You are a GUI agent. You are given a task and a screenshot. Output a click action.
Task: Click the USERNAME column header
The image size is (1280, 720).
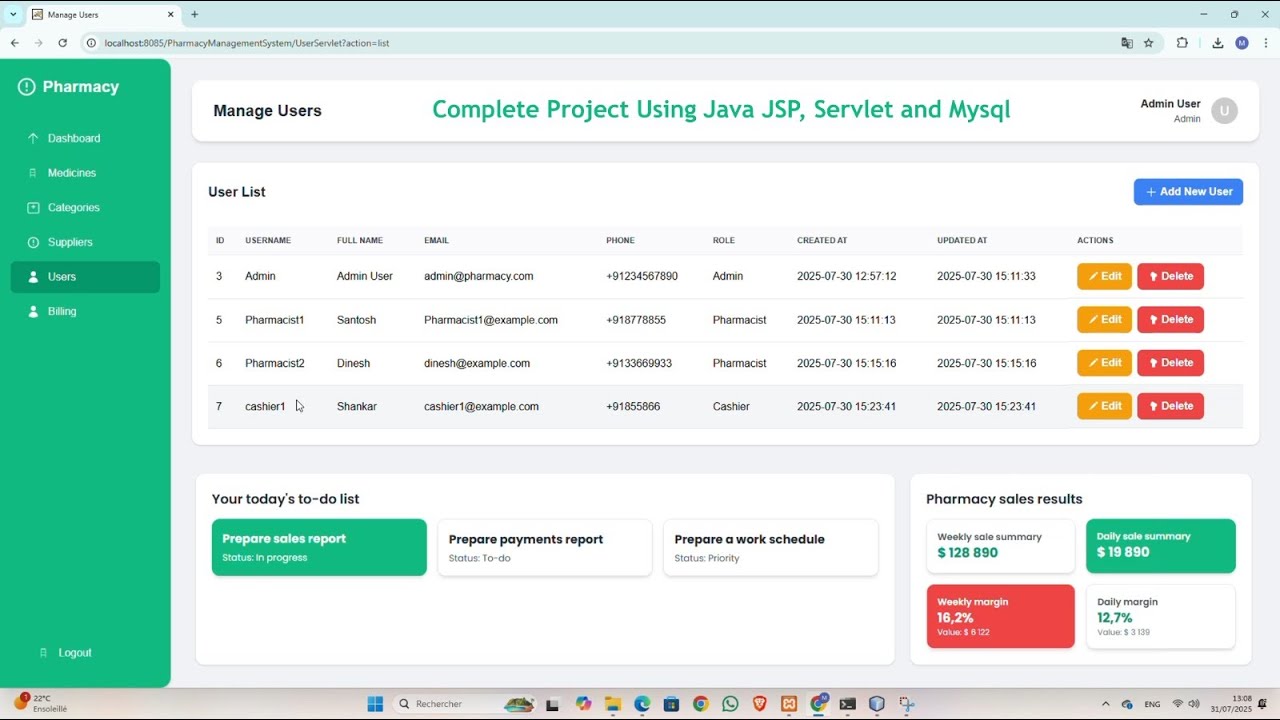[x=268, y=240]
